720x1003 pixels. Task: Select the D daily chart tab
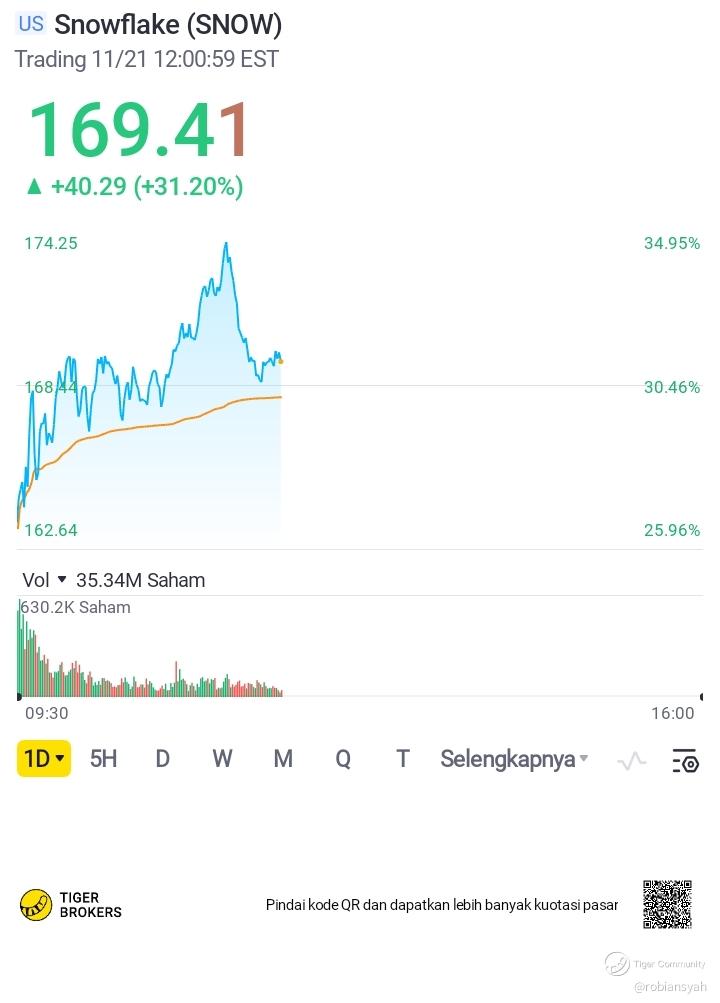coord(163,759)
